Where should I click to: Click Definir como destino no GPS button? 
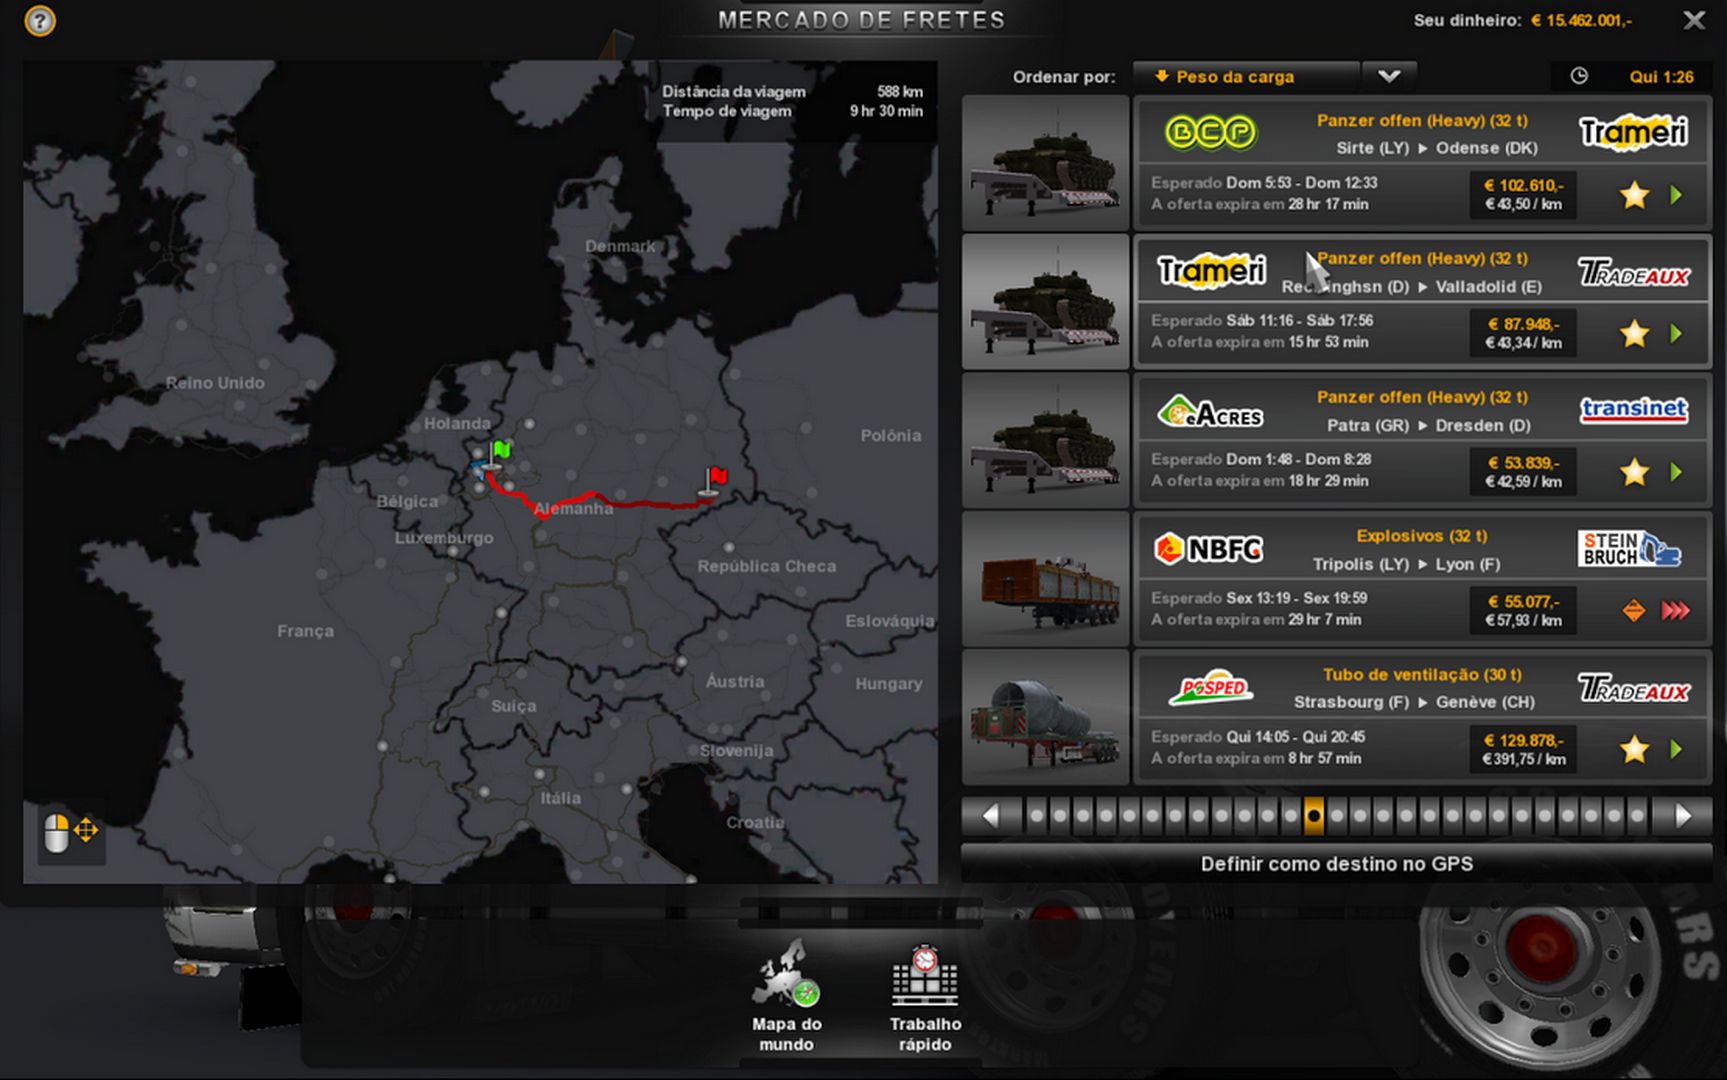tap(1336, 864)
